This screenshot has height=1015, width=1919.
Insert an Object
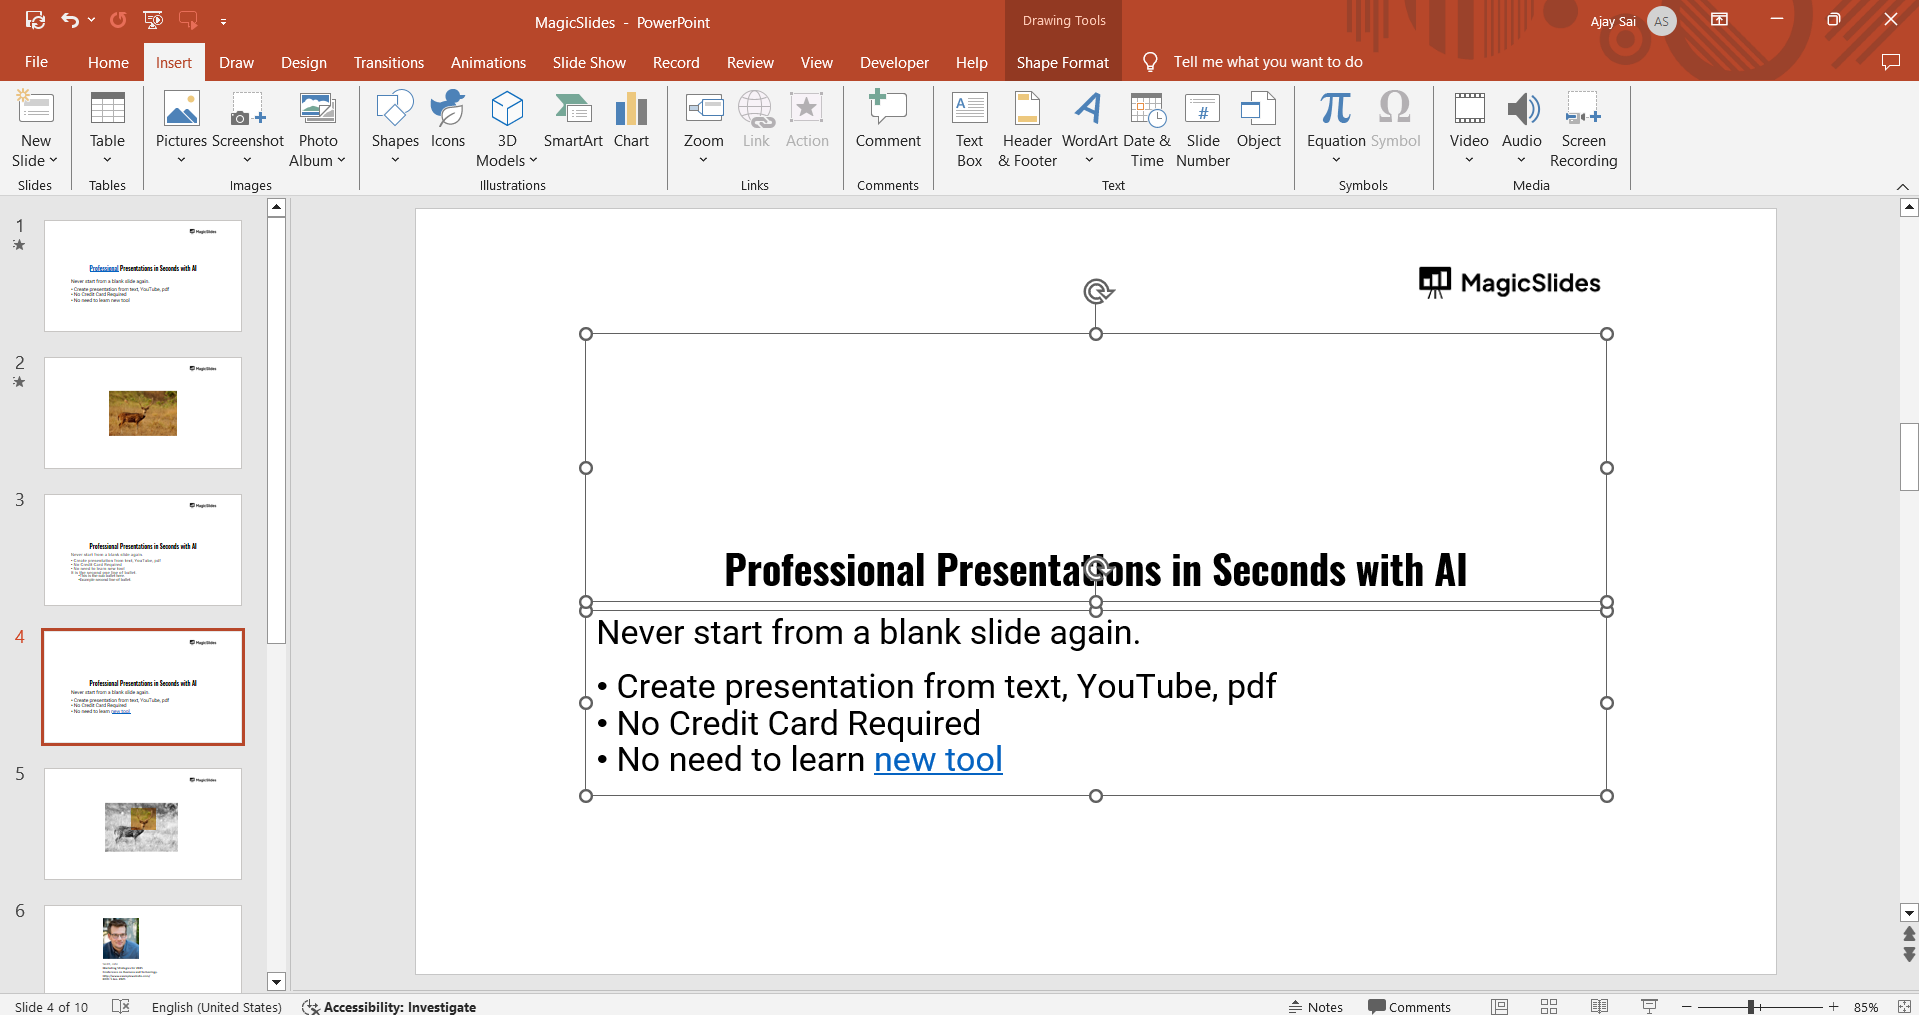tap(1258, 120)
